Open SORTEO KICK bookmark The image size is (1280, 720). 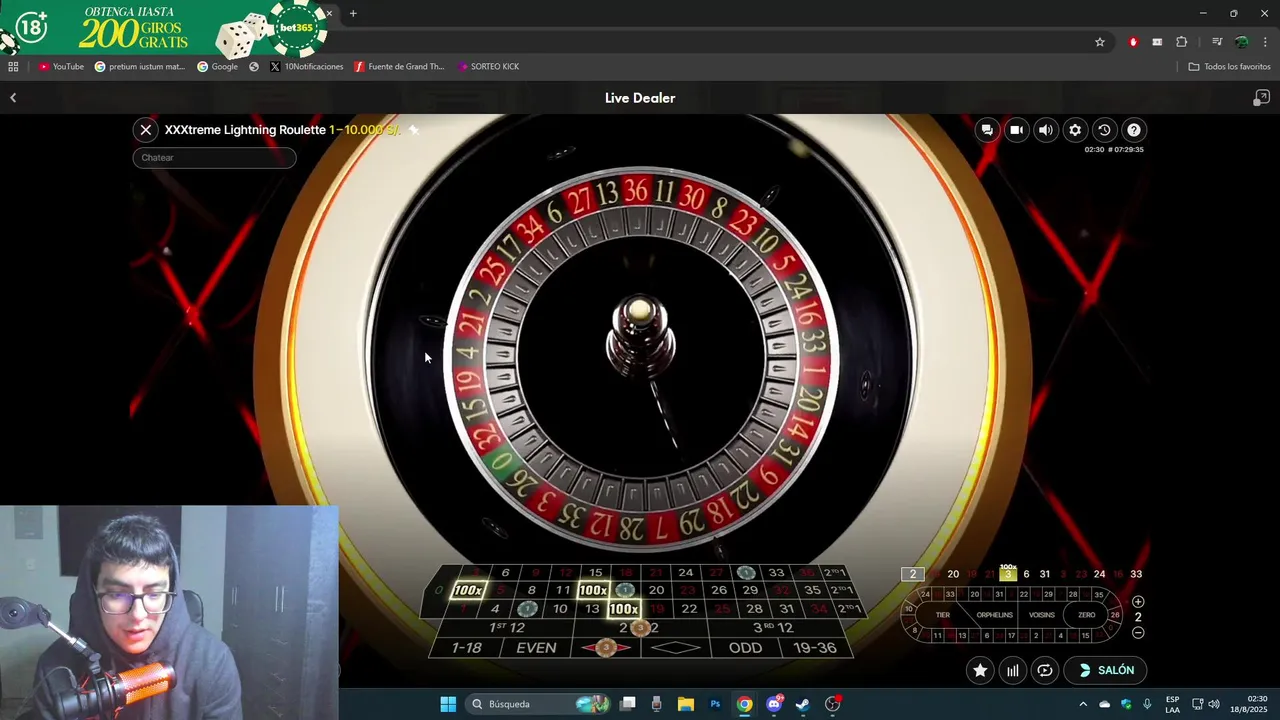pyautogui.click(x=488, y=67)
